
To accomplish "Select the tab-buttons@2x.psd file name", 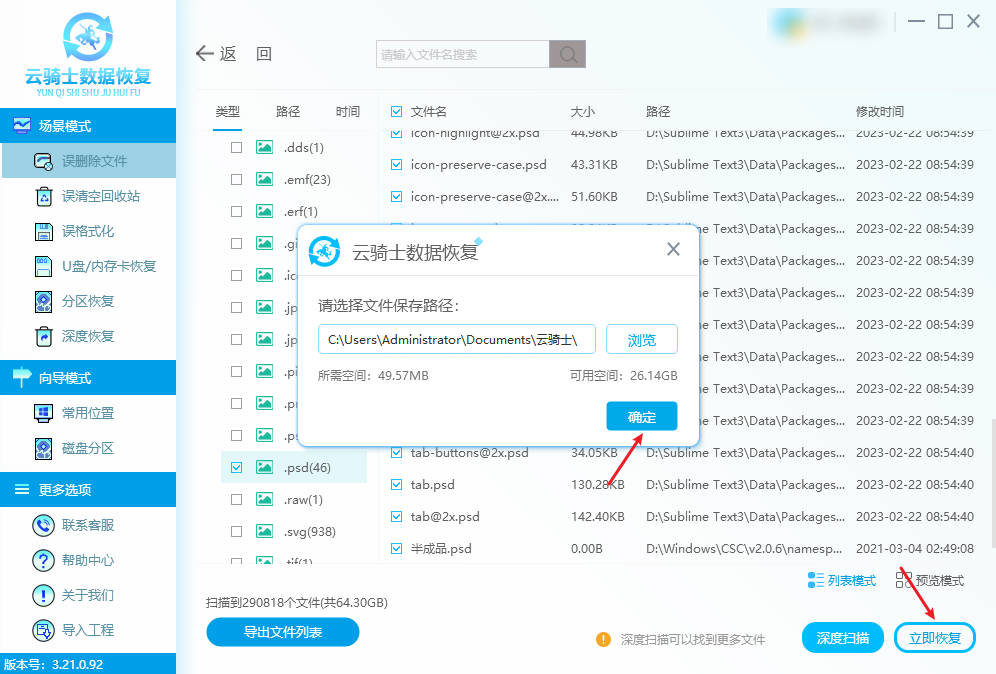I will pyautogui.click(x=469, y=453).
